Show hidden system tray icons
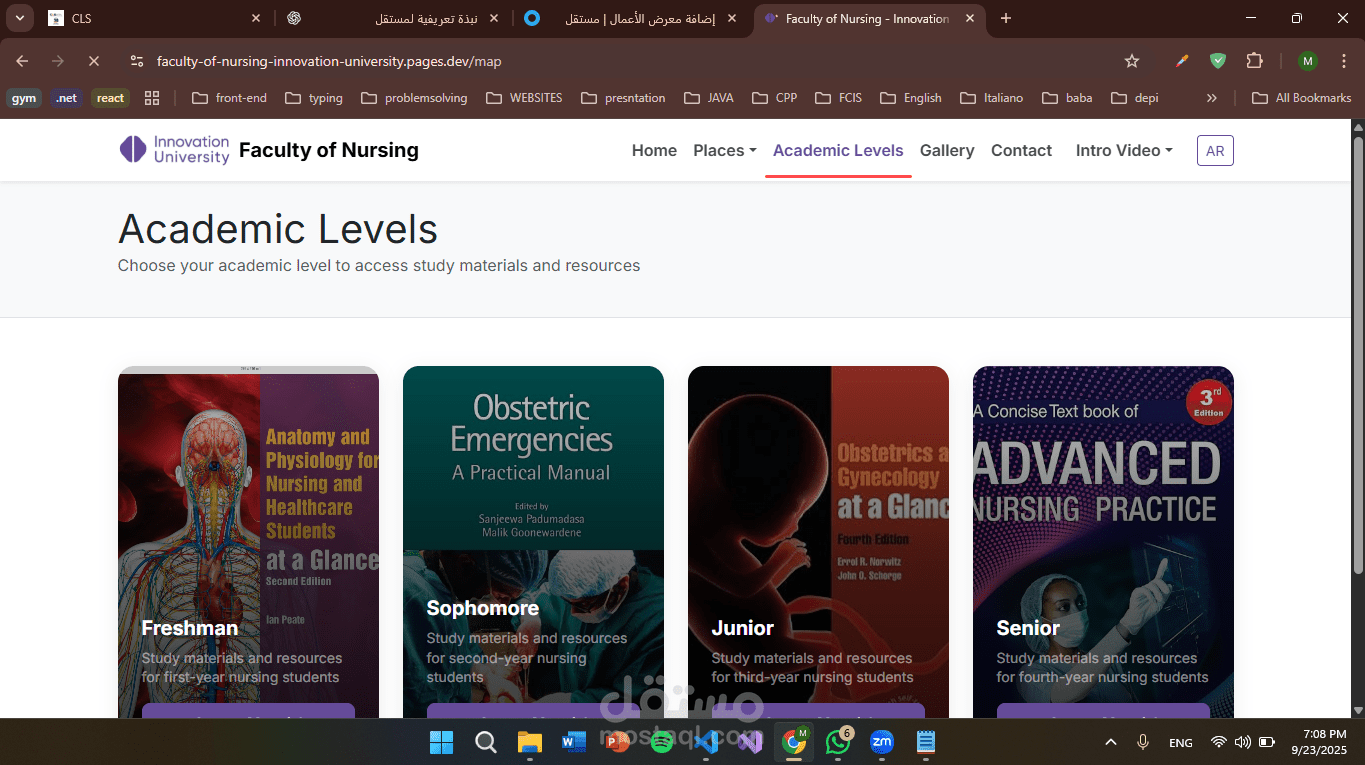Image resolution: width=1365 pixels, height=765 pixels. coord(1110,742)
